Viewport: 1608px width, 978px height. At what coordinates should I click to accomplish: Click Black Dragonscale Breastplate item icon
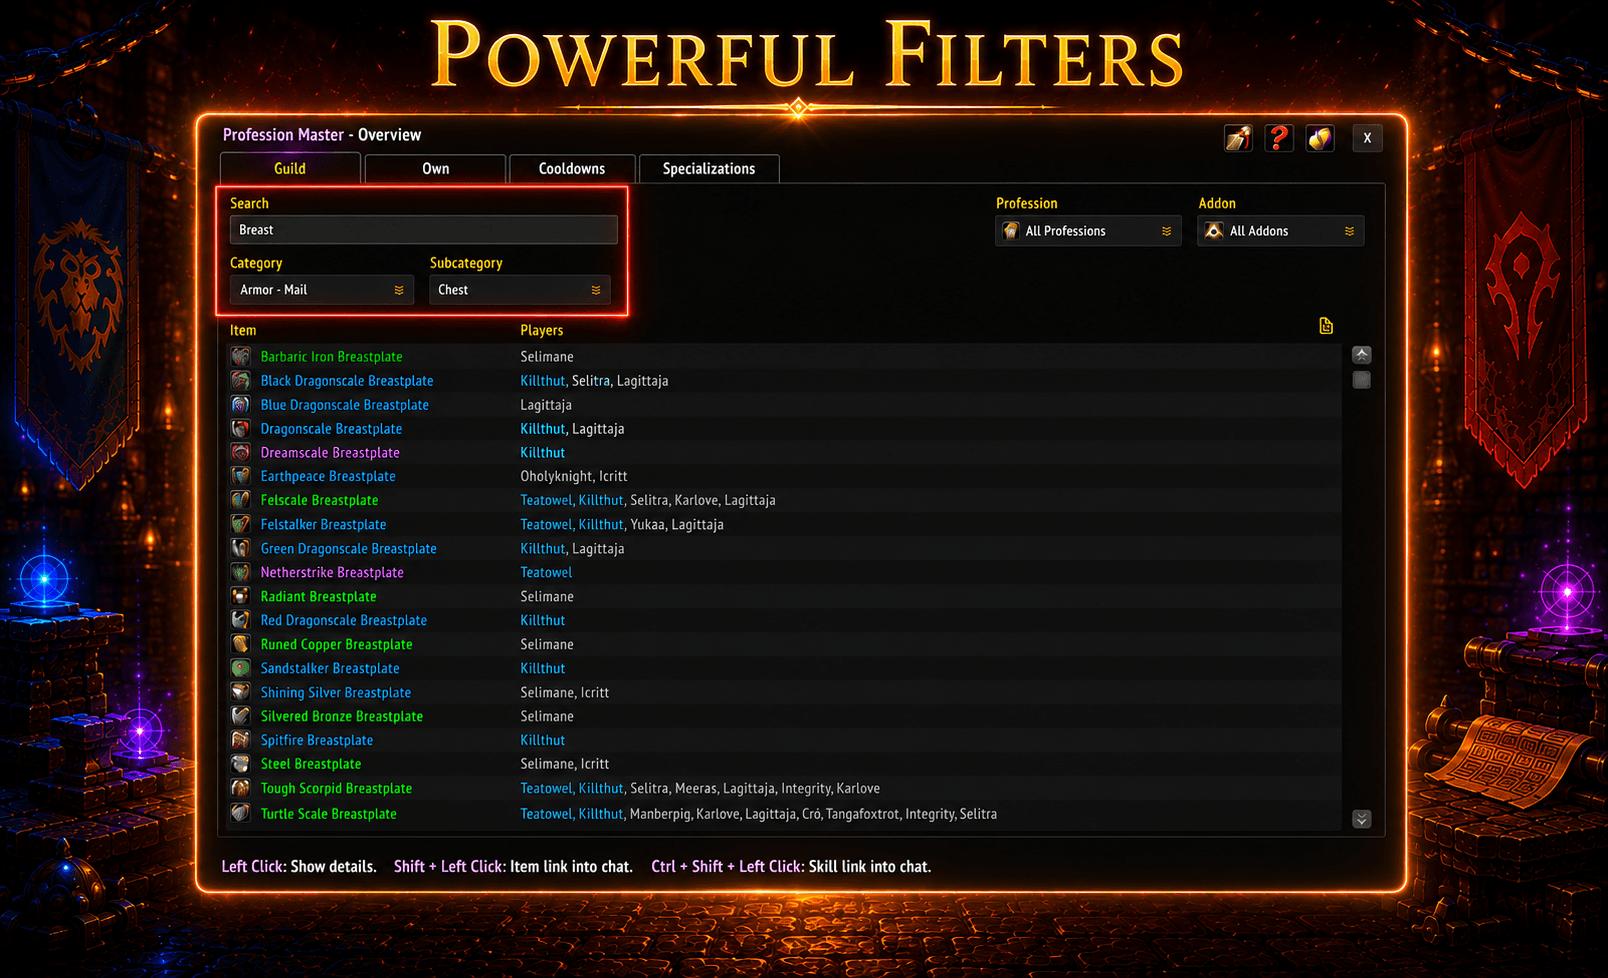click(241, 380)
